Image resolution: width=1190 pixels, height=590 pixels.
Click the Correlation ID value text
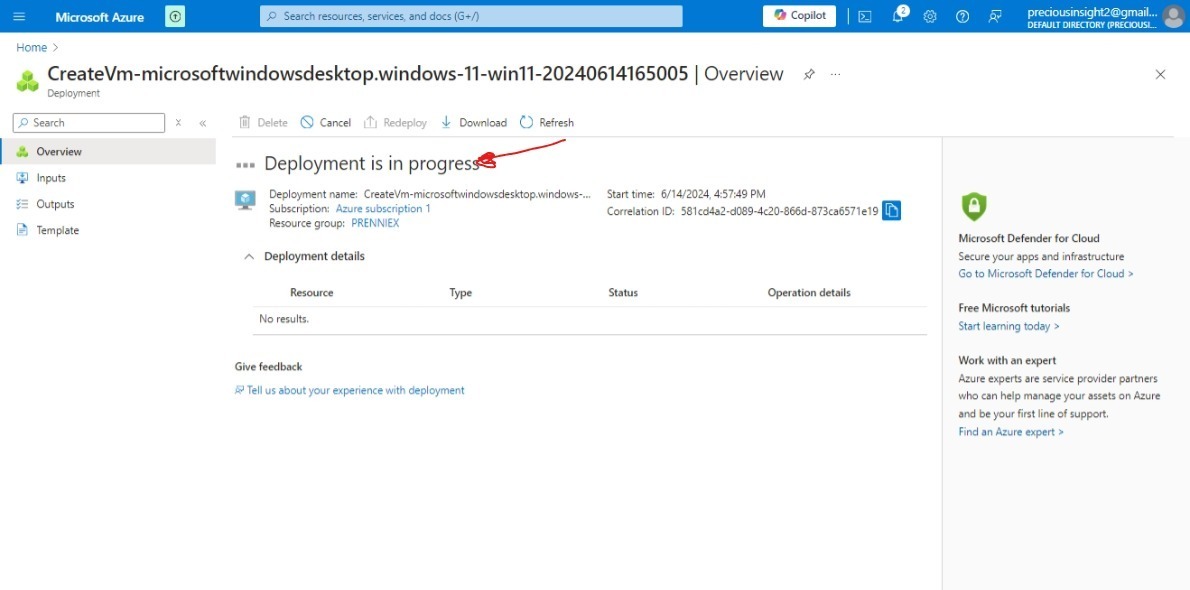[779, 211]
